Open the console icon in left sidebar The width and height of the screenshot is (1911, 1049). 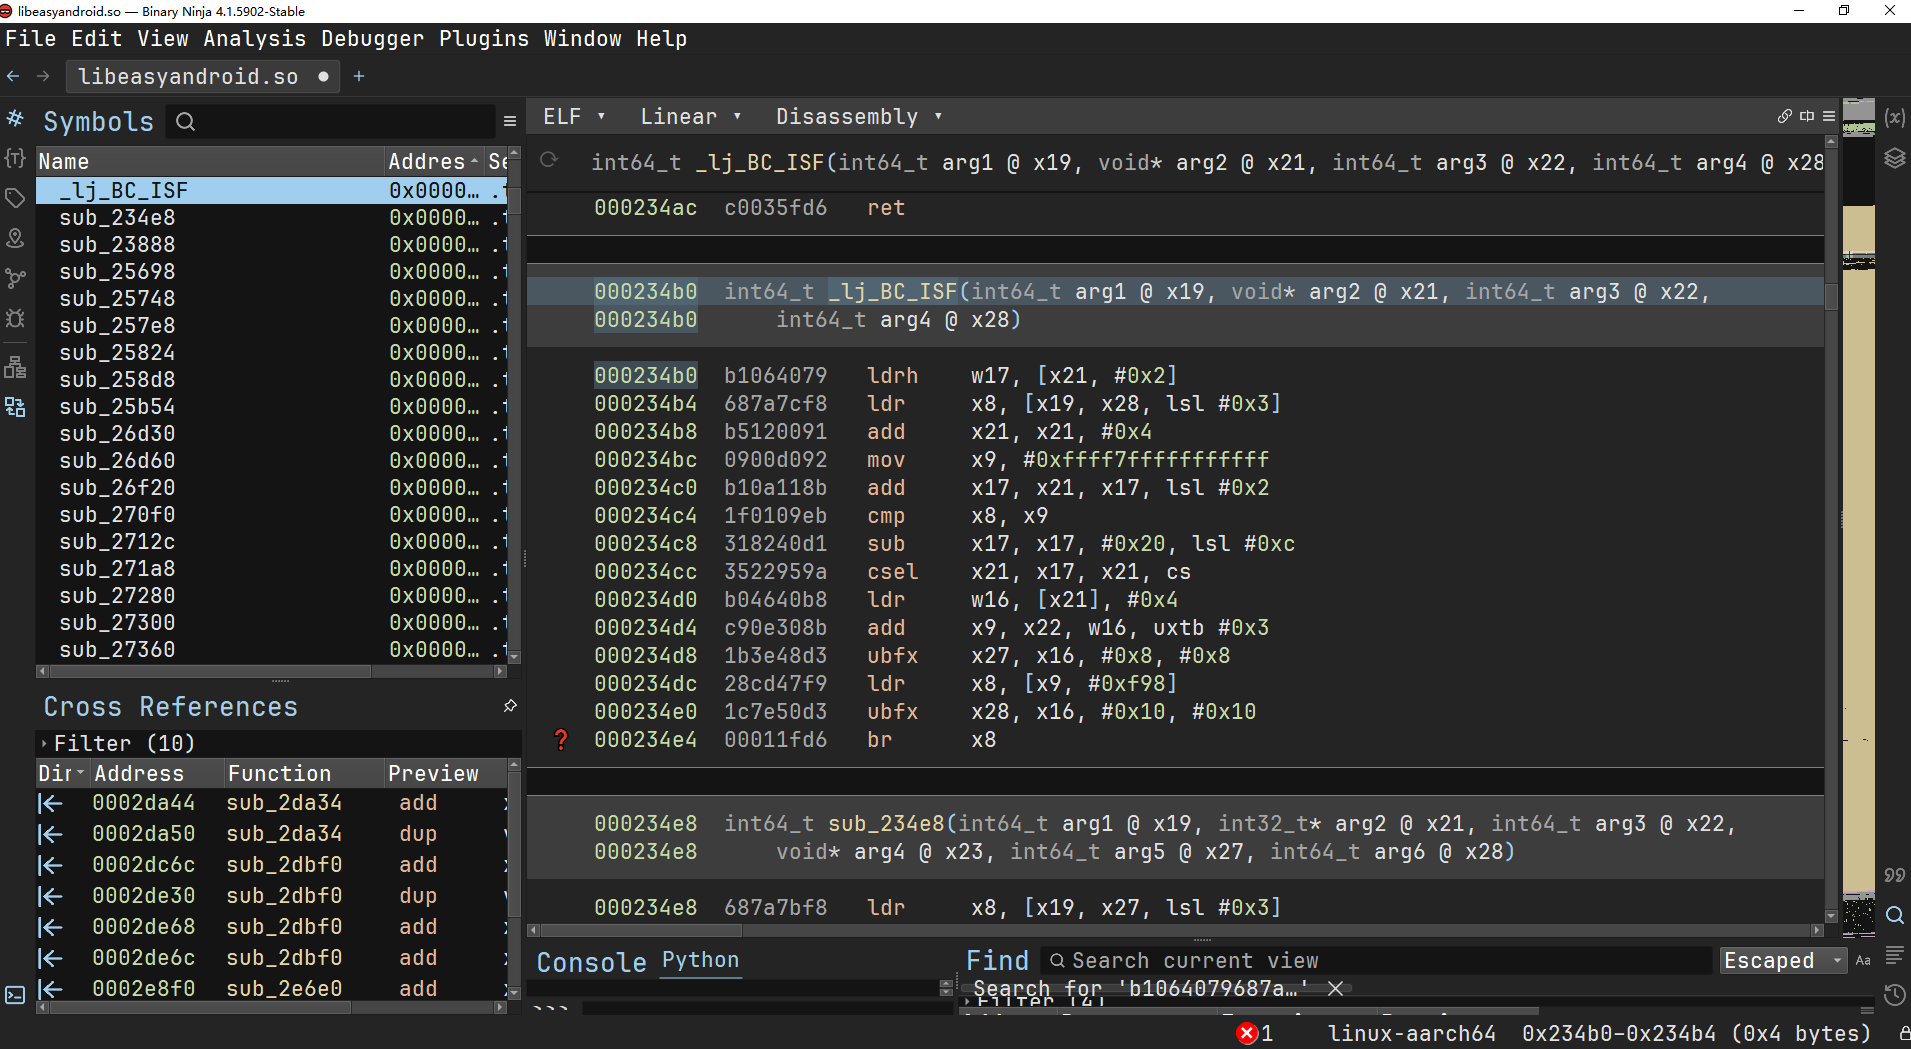pos(15,995)
